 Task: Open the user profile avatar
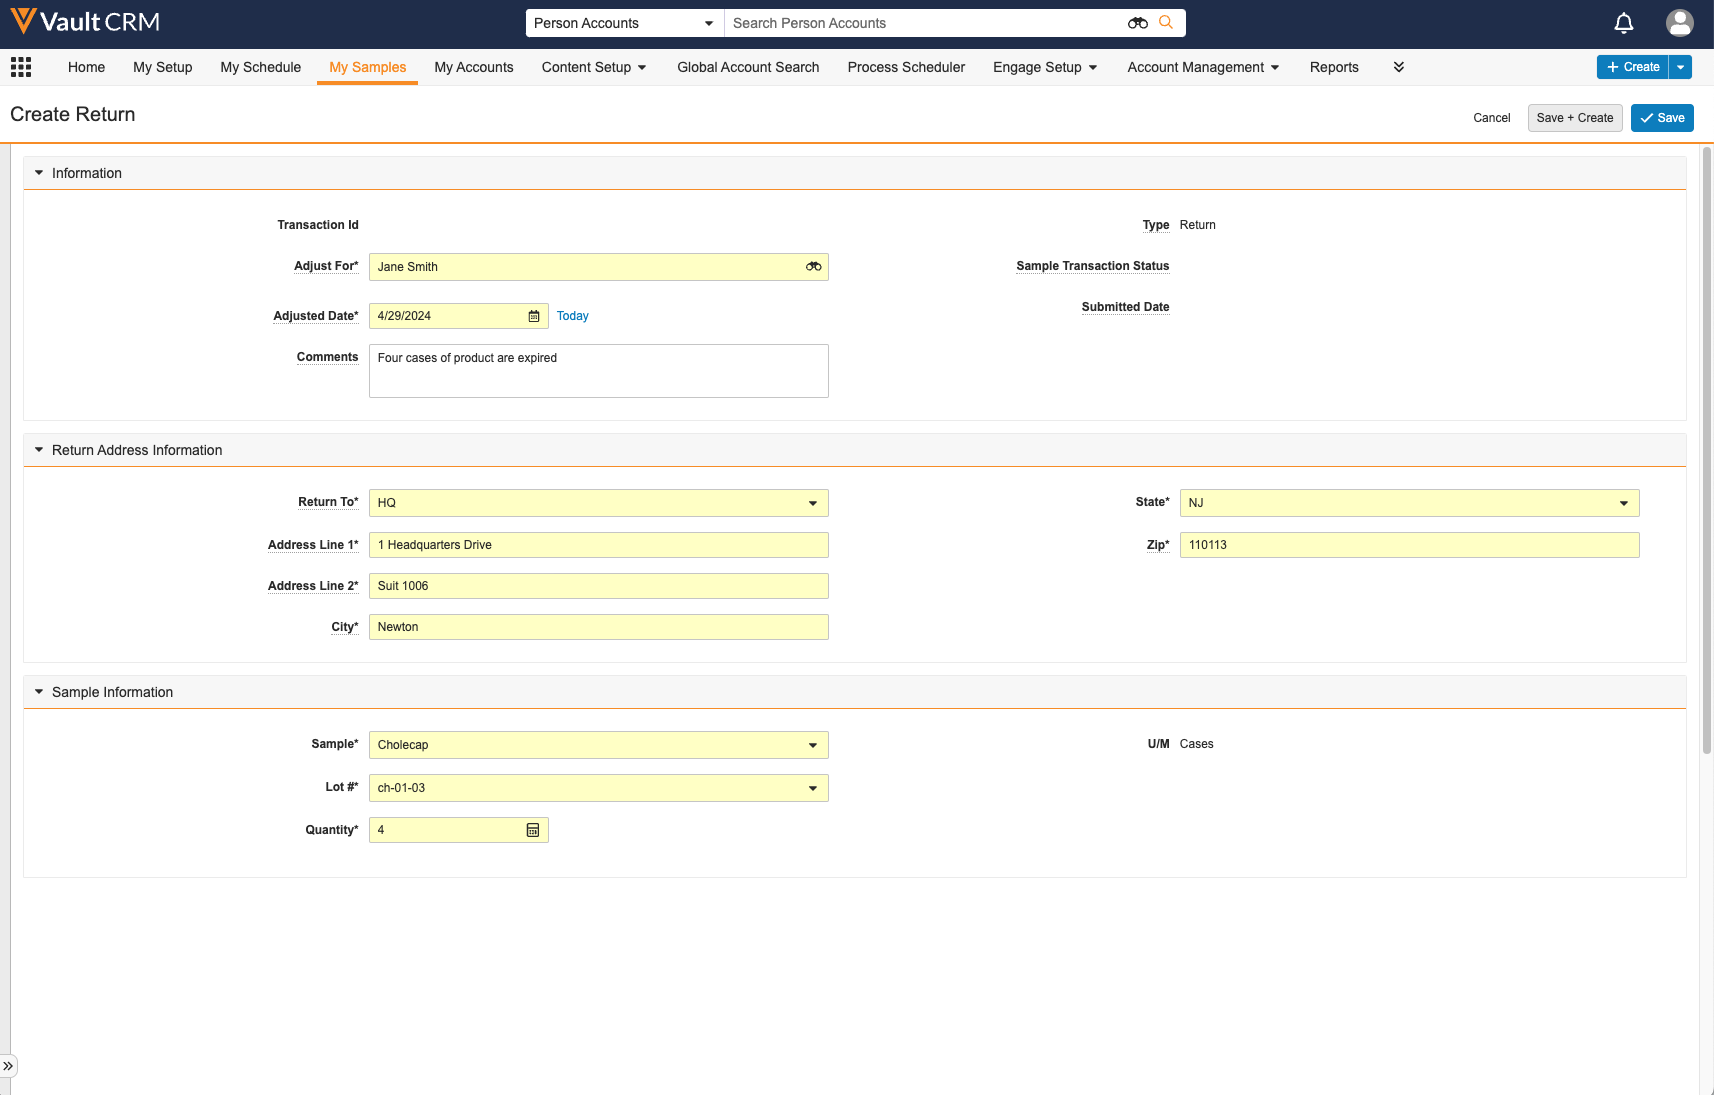tap(1679, 23)
